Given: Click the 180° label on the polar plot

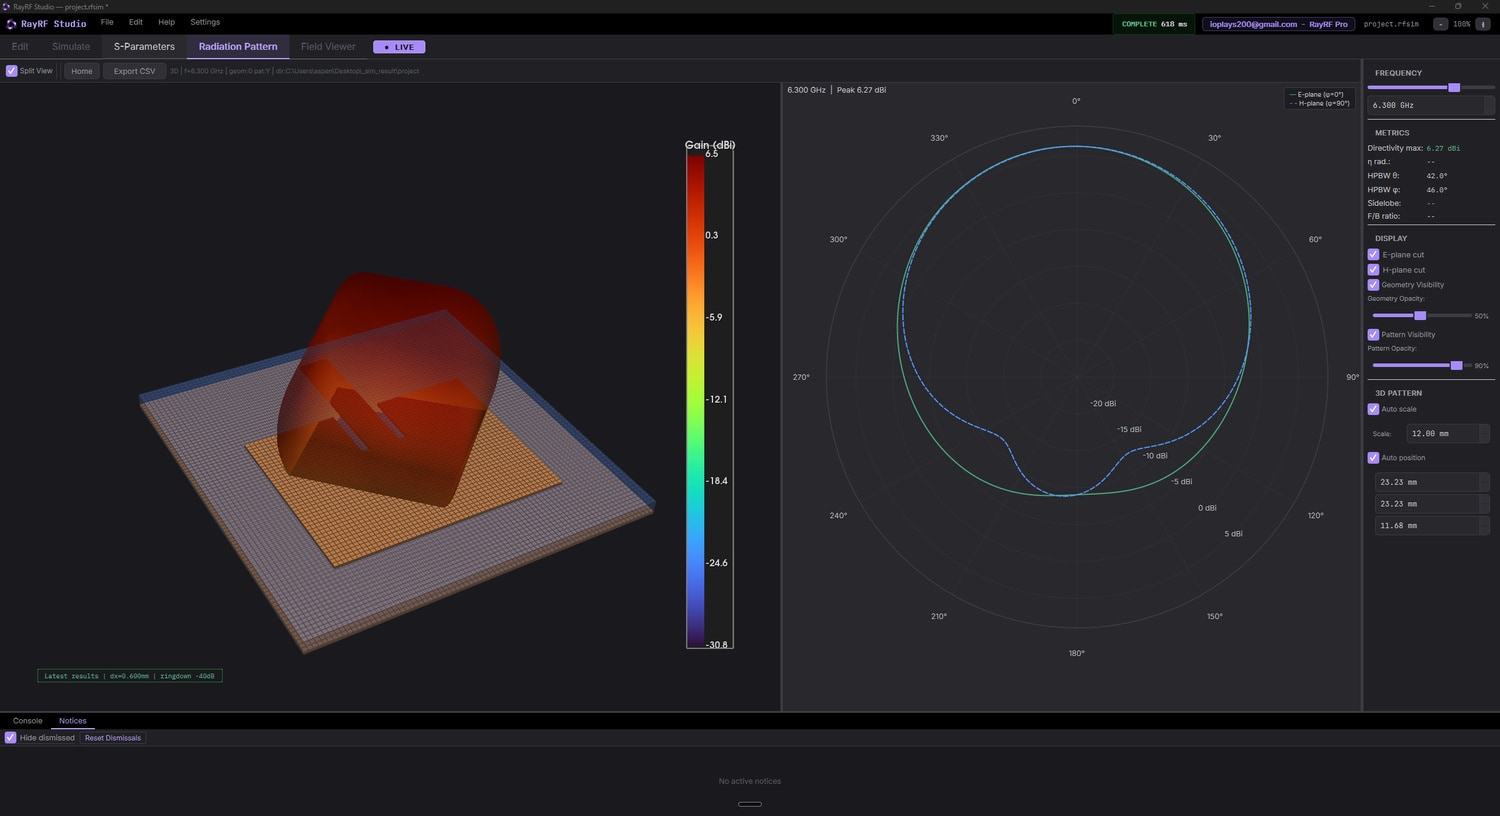Looking at the screenshot, I should pos(1076,653).
